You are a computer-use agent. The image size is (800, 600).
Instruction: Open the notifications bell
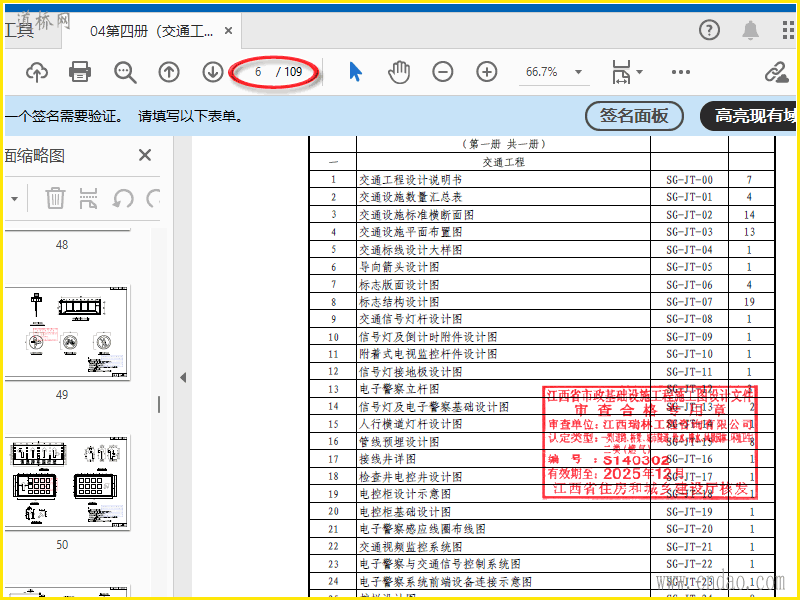[x=750, y=31]
